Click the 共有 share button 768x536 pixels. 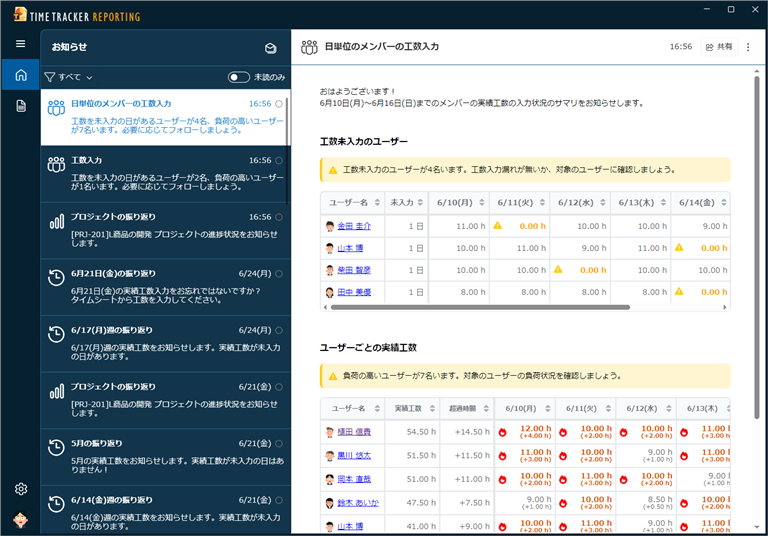[718, 47]
